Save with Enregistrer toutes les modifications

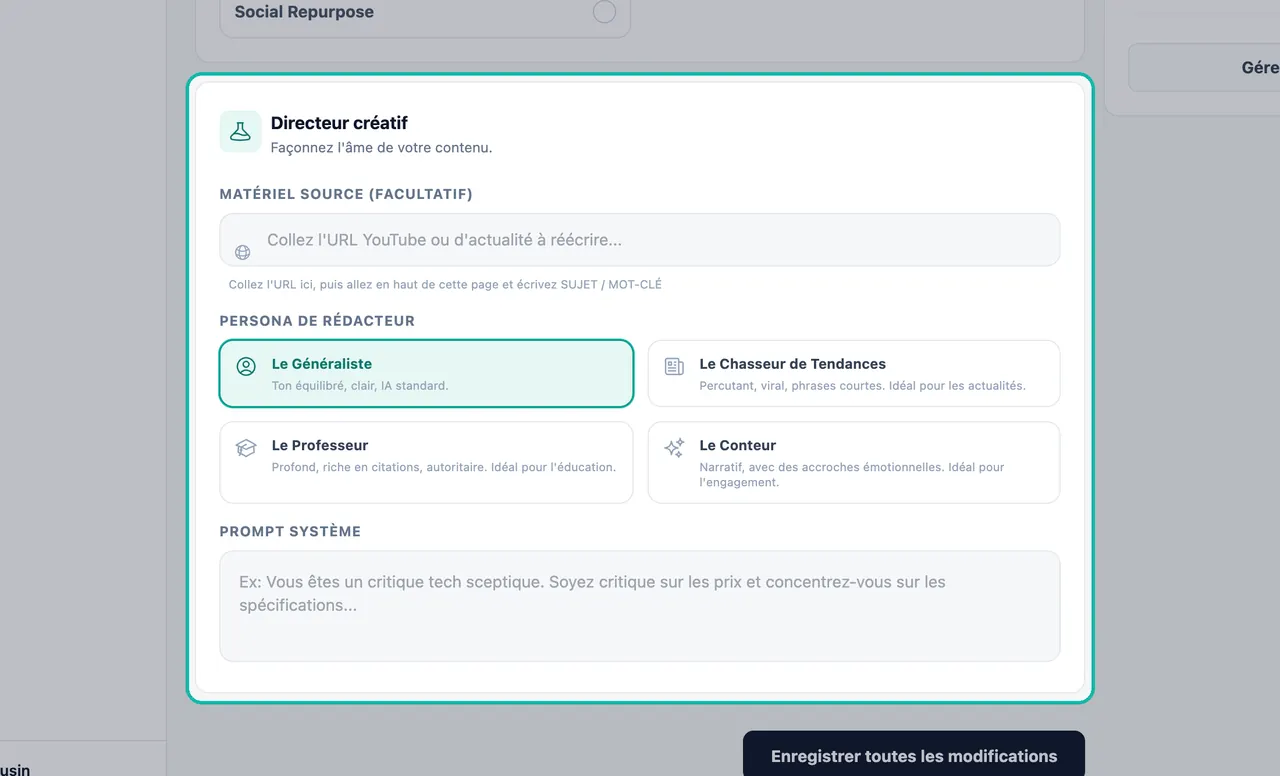click(x=914, y=754)
